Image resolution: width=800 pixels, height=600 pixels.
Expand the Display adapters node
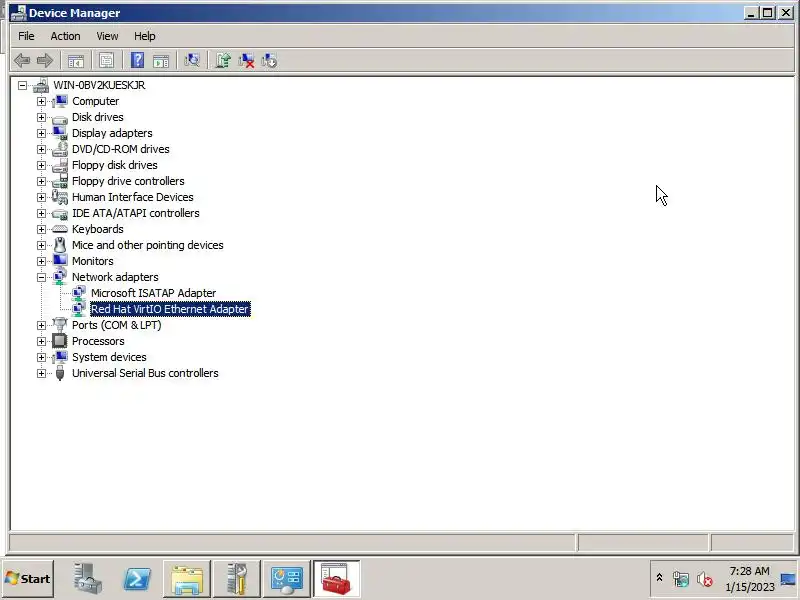[x=41, y=133]
